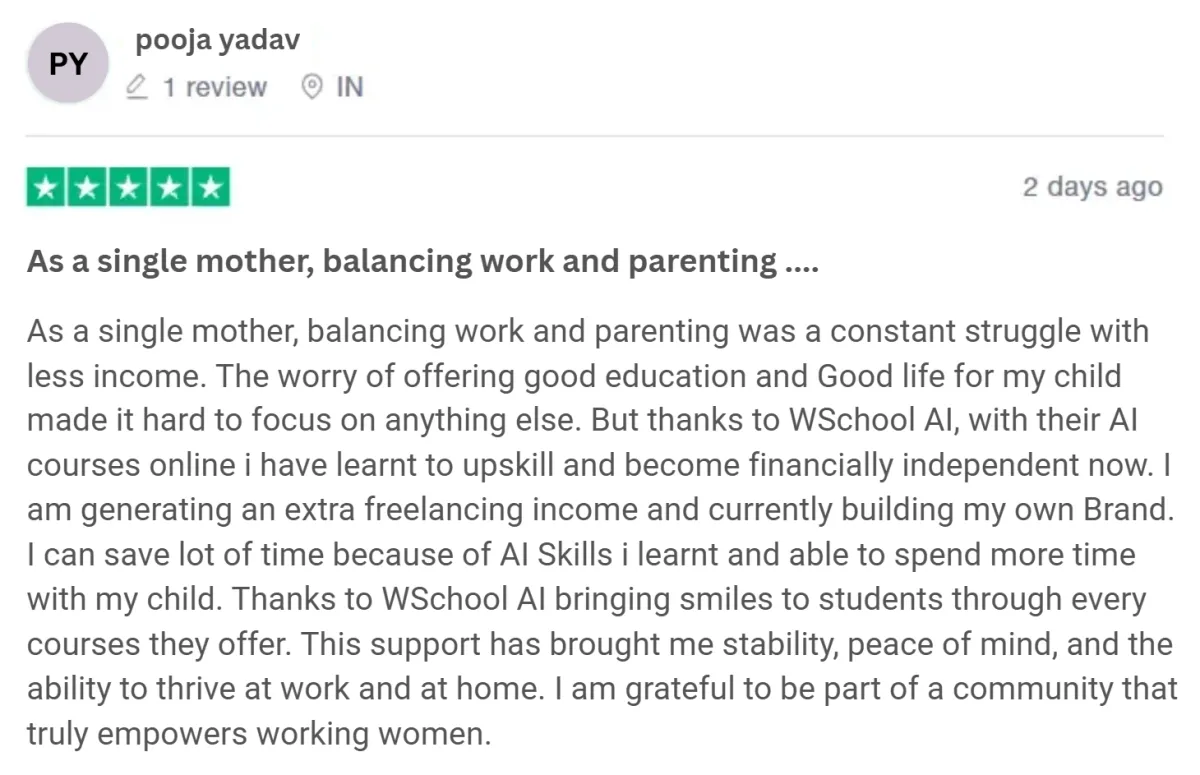Image resolution: width=1200 pixels, height=775 pixels.
Task: Click the first body line about constant struggle
Action: click(588, 332)
